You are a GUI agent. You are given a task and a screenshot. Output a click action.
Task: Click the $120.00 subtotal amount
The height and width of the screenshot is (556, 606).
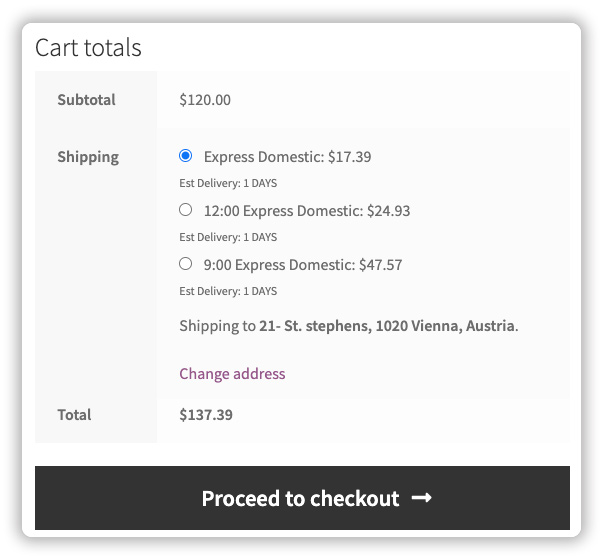(205, 100)
